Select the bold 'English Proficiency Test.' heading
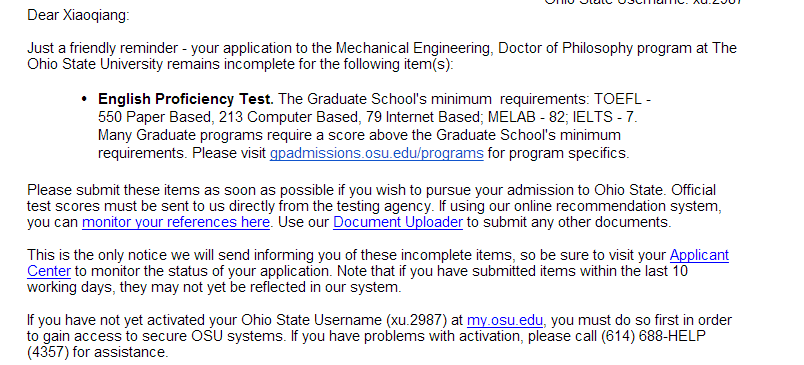Image resolution: width=804 pixels, height=365 pixels. [x=186, y=99]
